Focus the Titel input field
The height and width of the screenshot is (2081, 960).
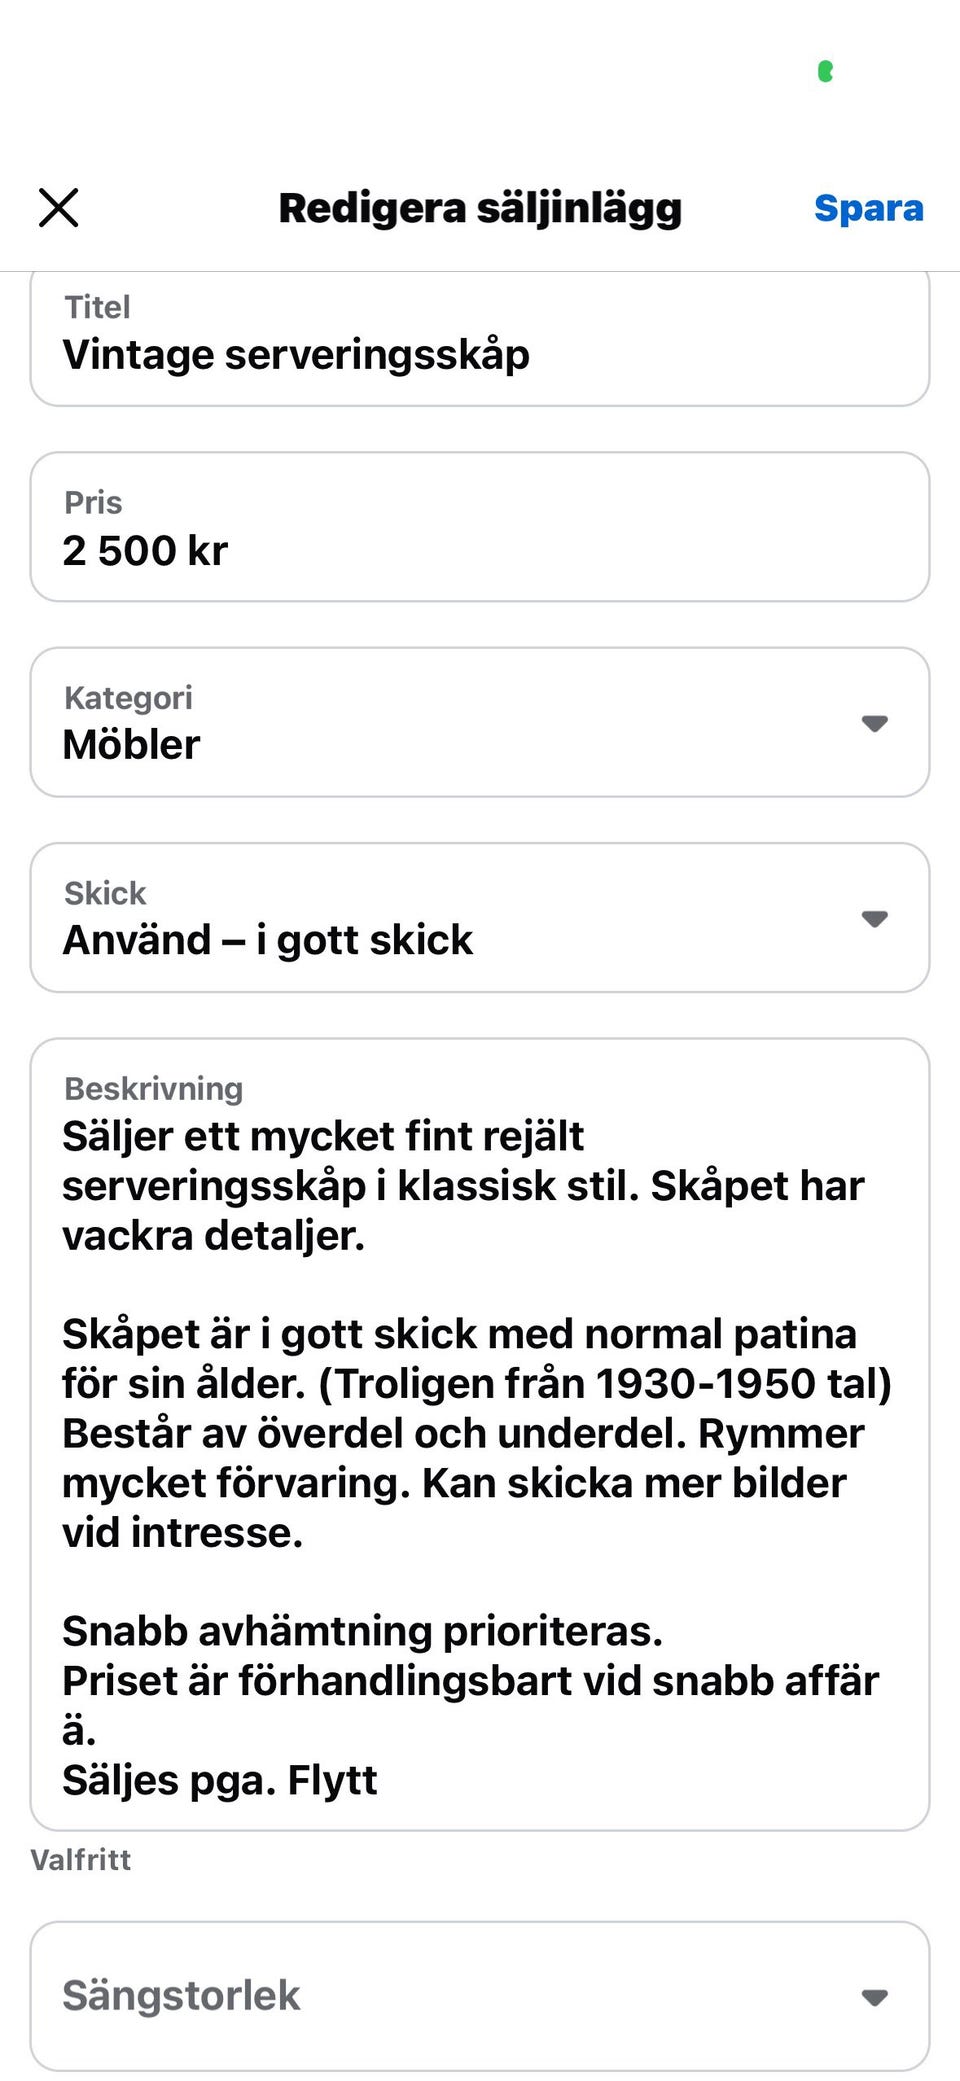(480, 337)
